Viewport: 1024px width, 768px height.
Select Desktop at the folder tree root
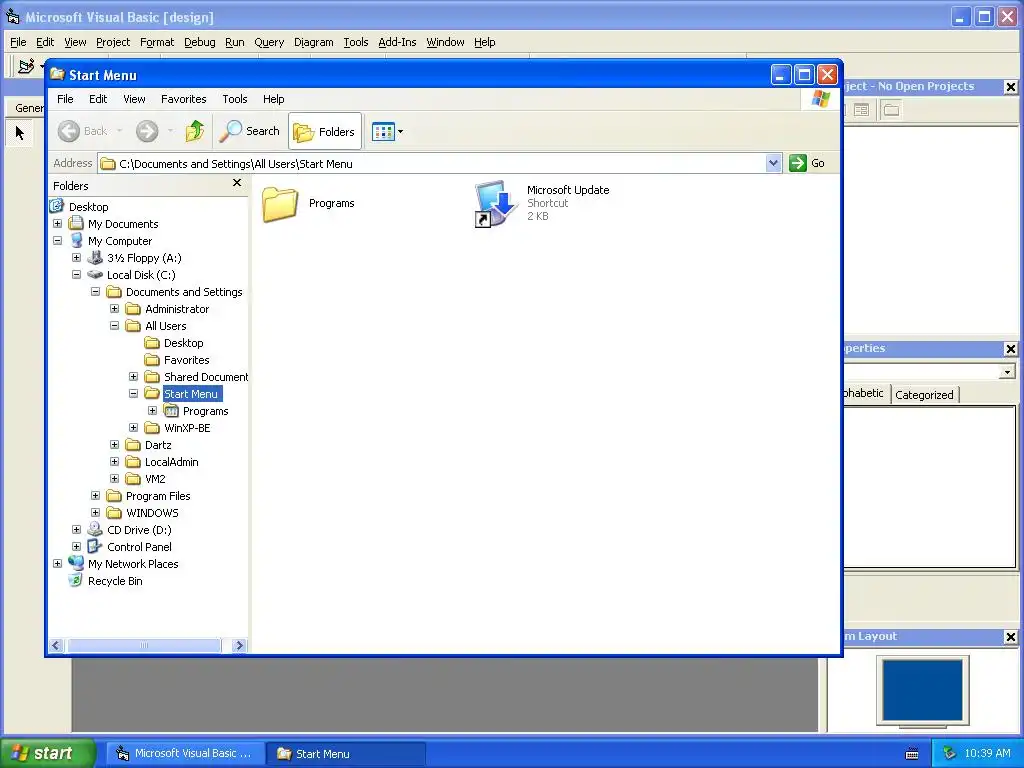[x=88, y=207]
